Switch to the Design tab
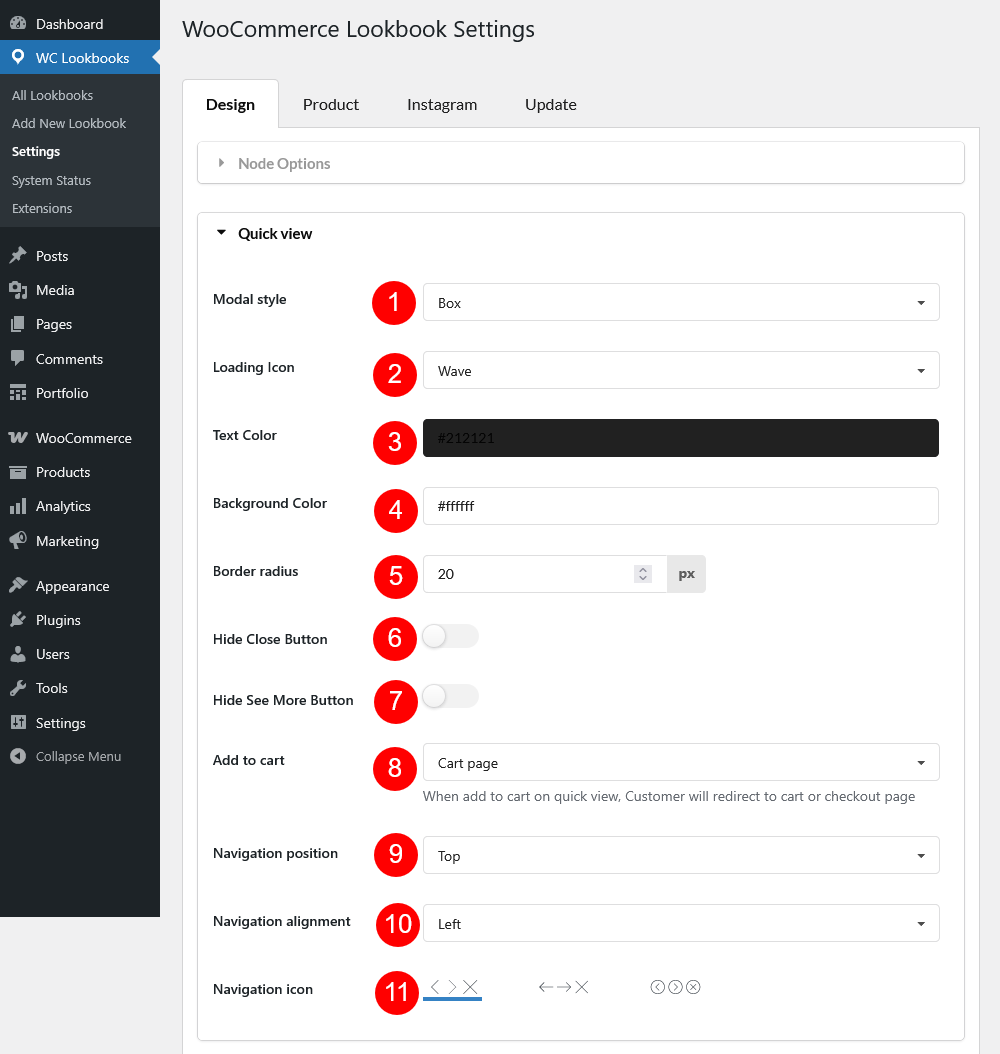 (x=231, y=104)
